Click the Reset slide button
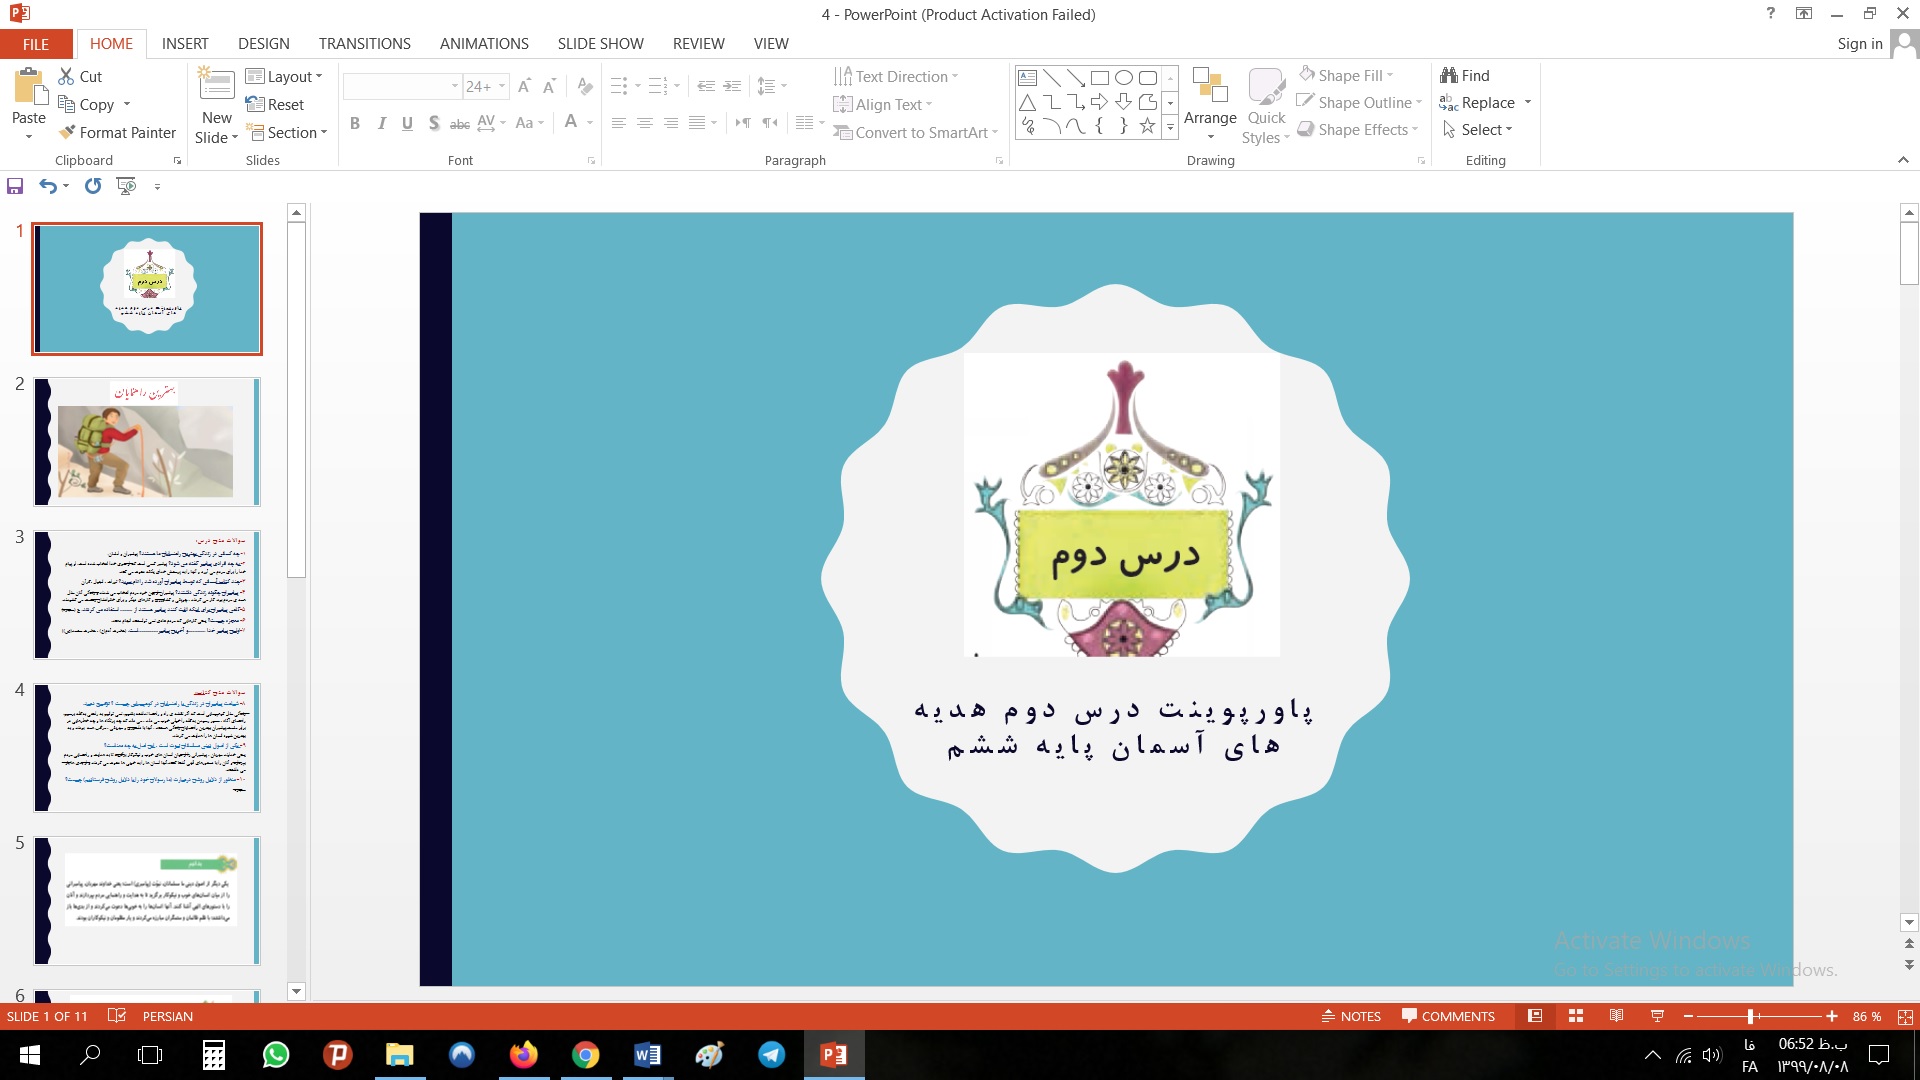Image resolution: width=1920 pixels, height=1080 pixels. (275, 105)
